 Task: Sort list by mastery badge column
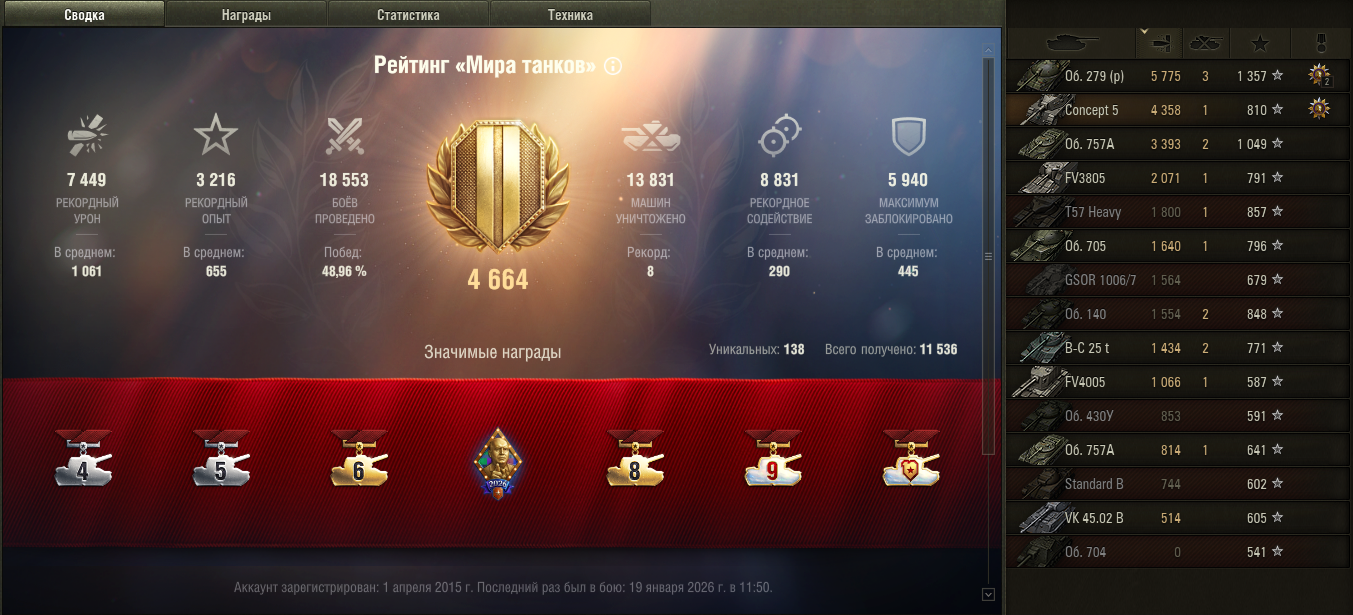coord(1320,43)
